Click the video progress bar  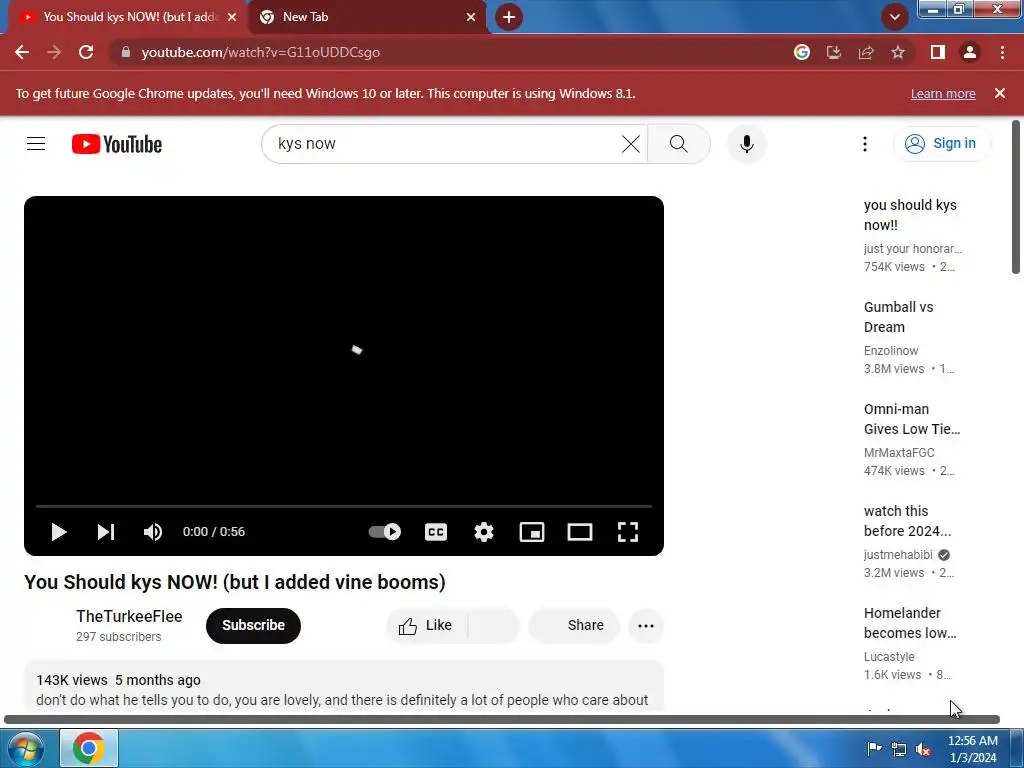(x=344, y=506)
